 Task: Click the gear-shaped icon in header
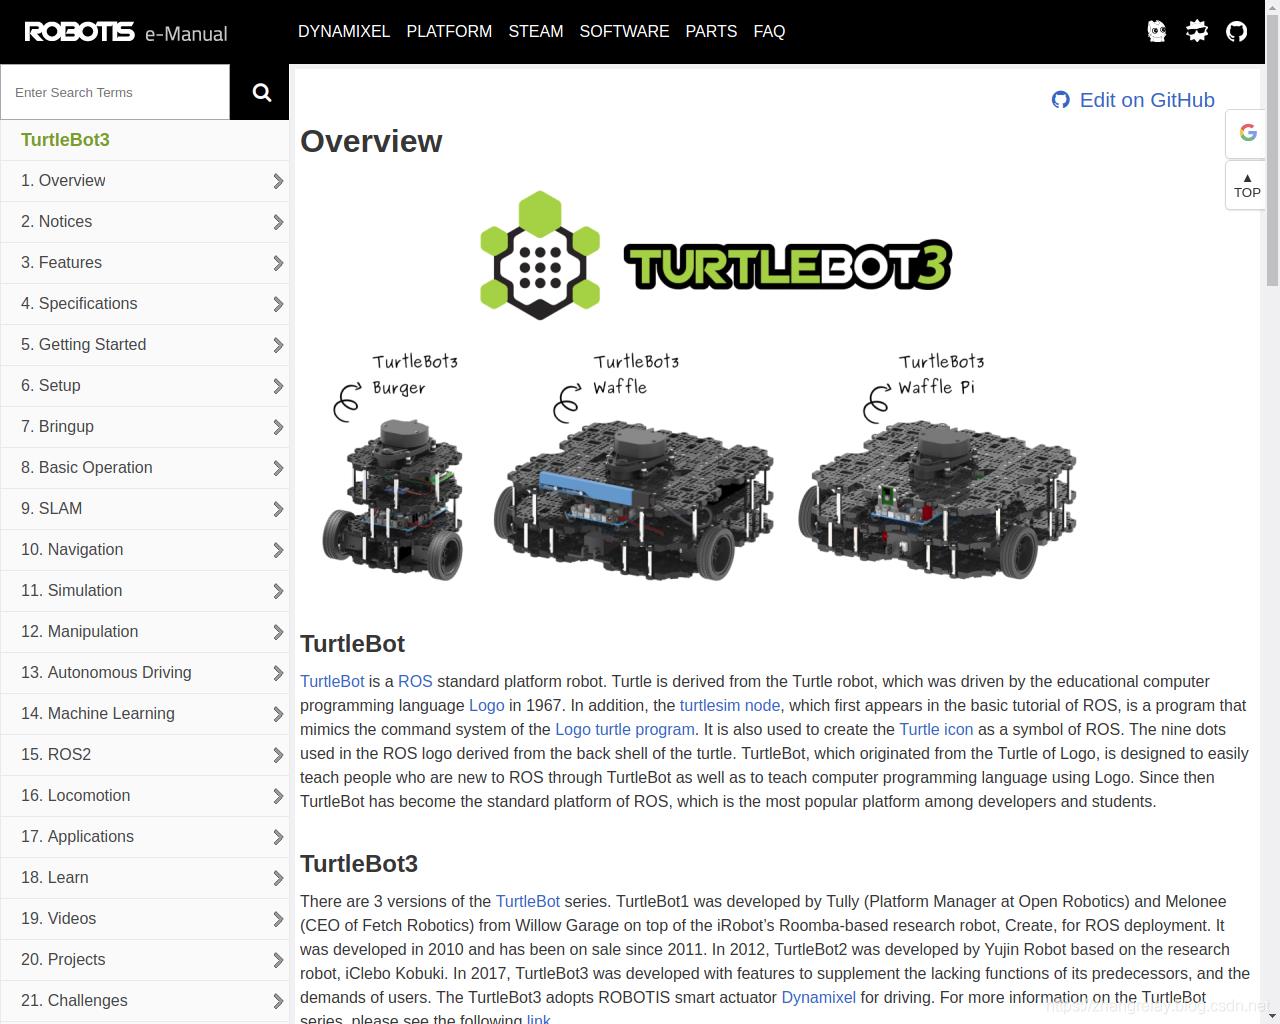coord(1197,31)
